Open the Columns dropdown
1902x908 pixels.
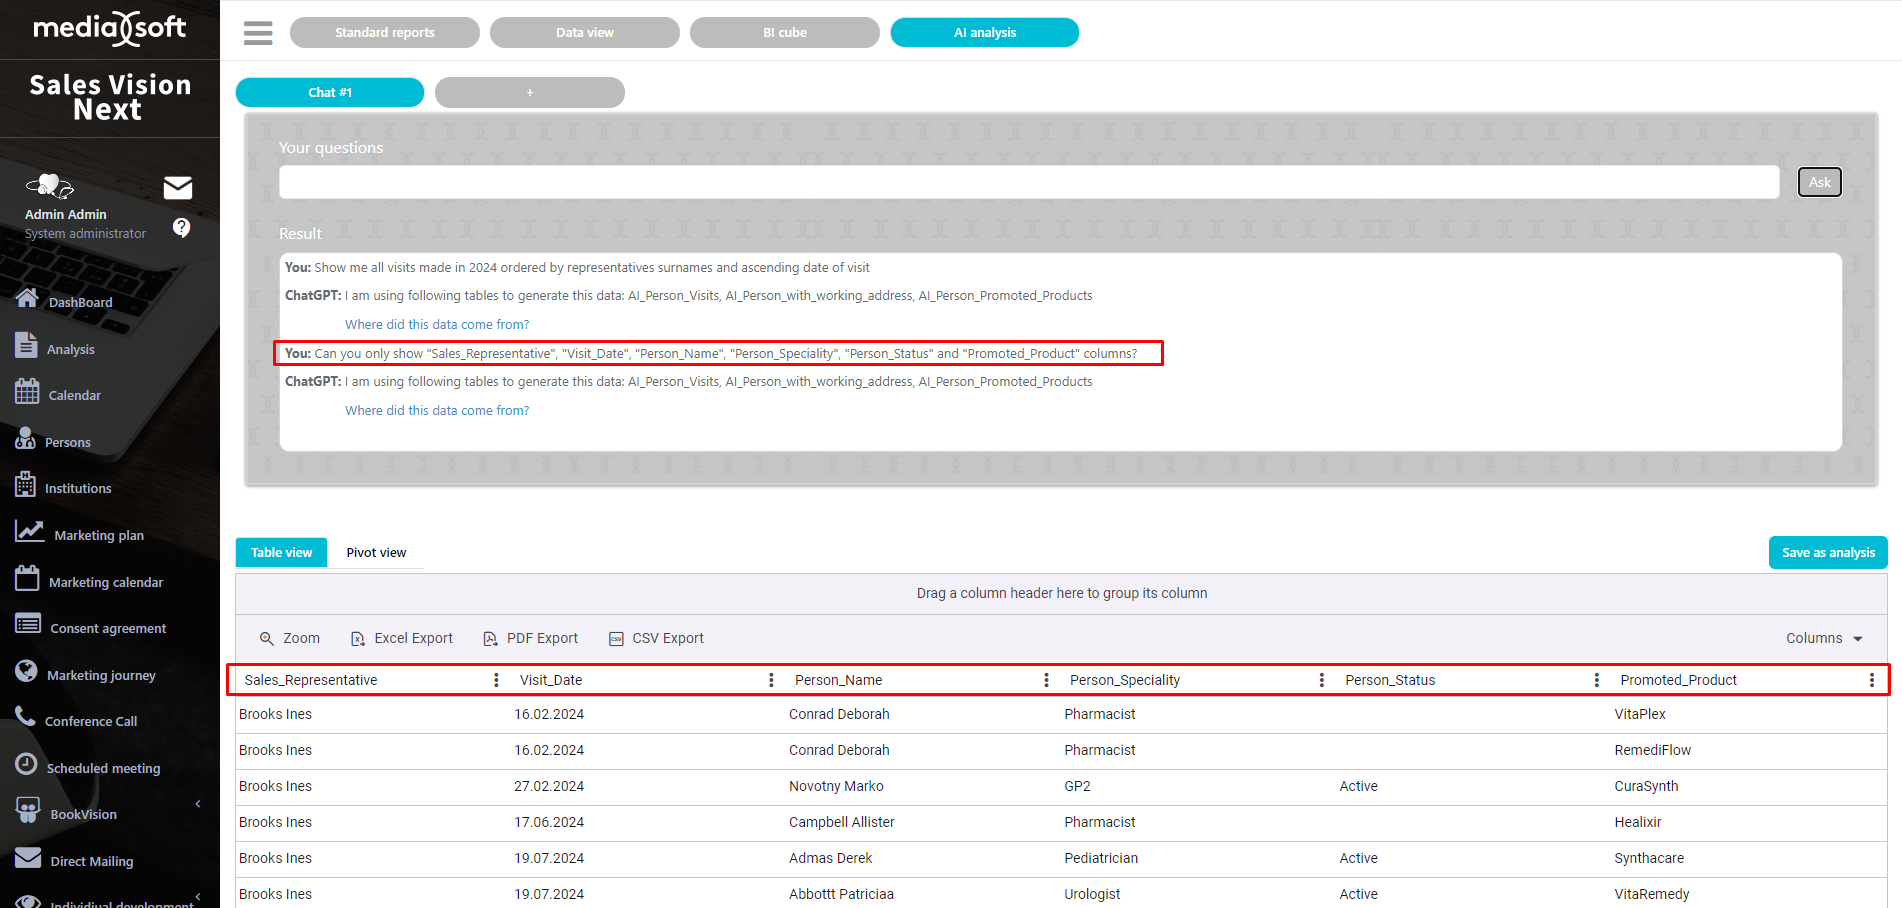click(1824, 638)
